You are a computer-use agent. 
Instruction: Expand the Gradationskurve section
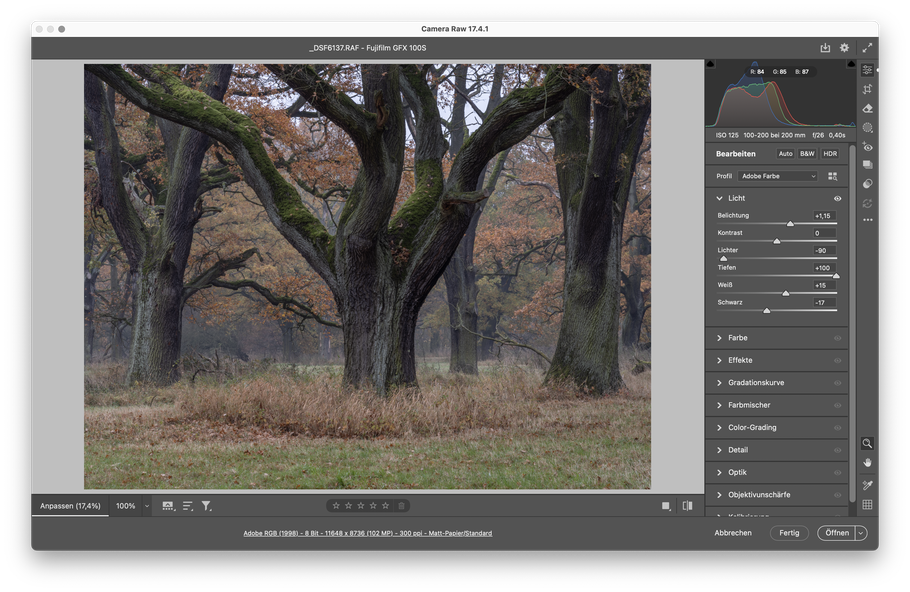click(x=720, y=383)
